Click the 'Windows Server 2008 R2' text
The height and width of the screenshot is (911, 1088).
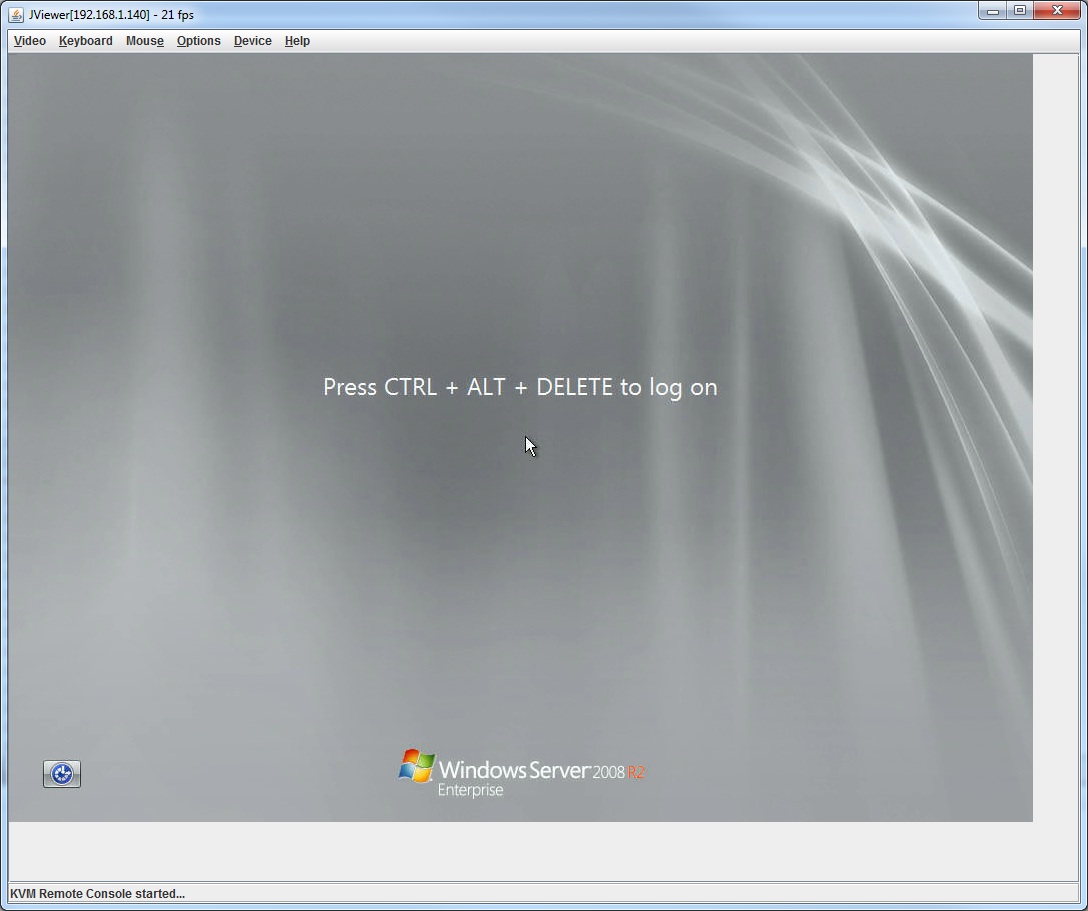coord(541,770)
